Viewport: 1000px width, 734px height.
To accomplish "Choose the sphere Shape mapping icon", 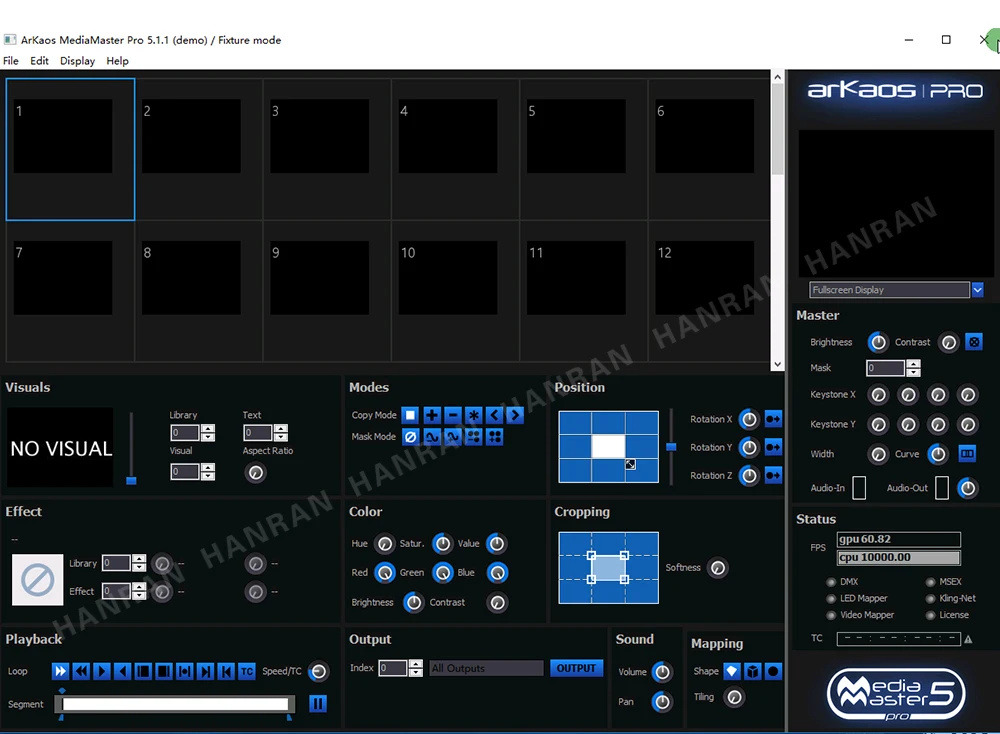I will 773,672.
